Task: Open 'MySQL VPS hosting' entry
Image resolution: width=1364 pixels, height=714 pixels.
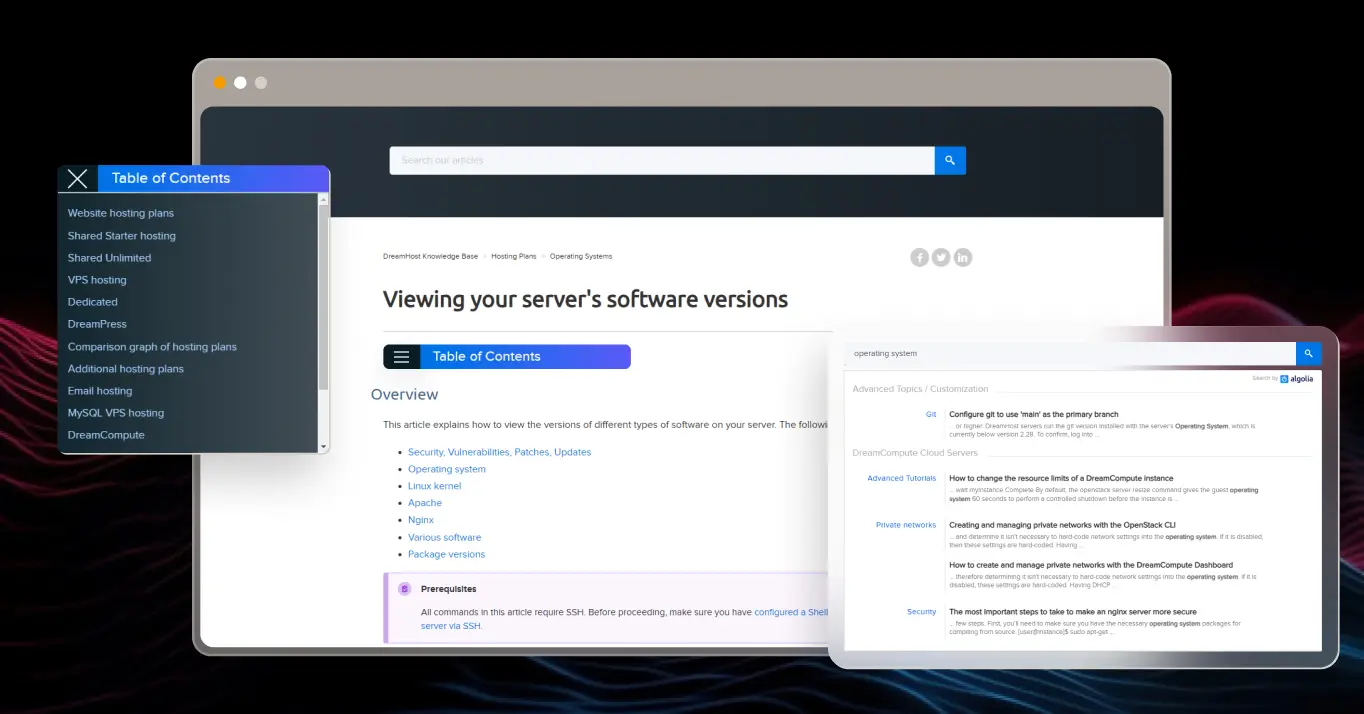Action: (116, 413)
